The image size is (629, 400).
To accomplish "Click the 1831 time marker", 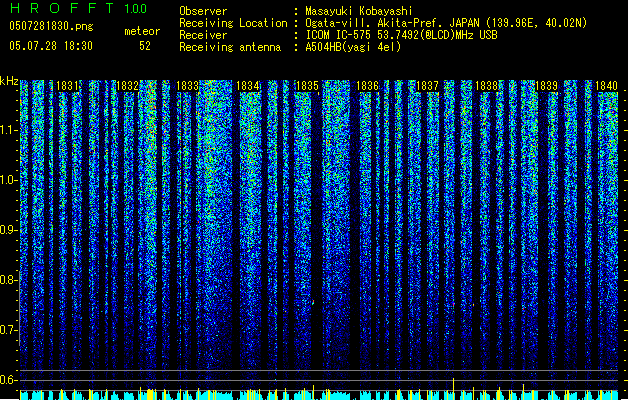I will click(x=69, y=86).
